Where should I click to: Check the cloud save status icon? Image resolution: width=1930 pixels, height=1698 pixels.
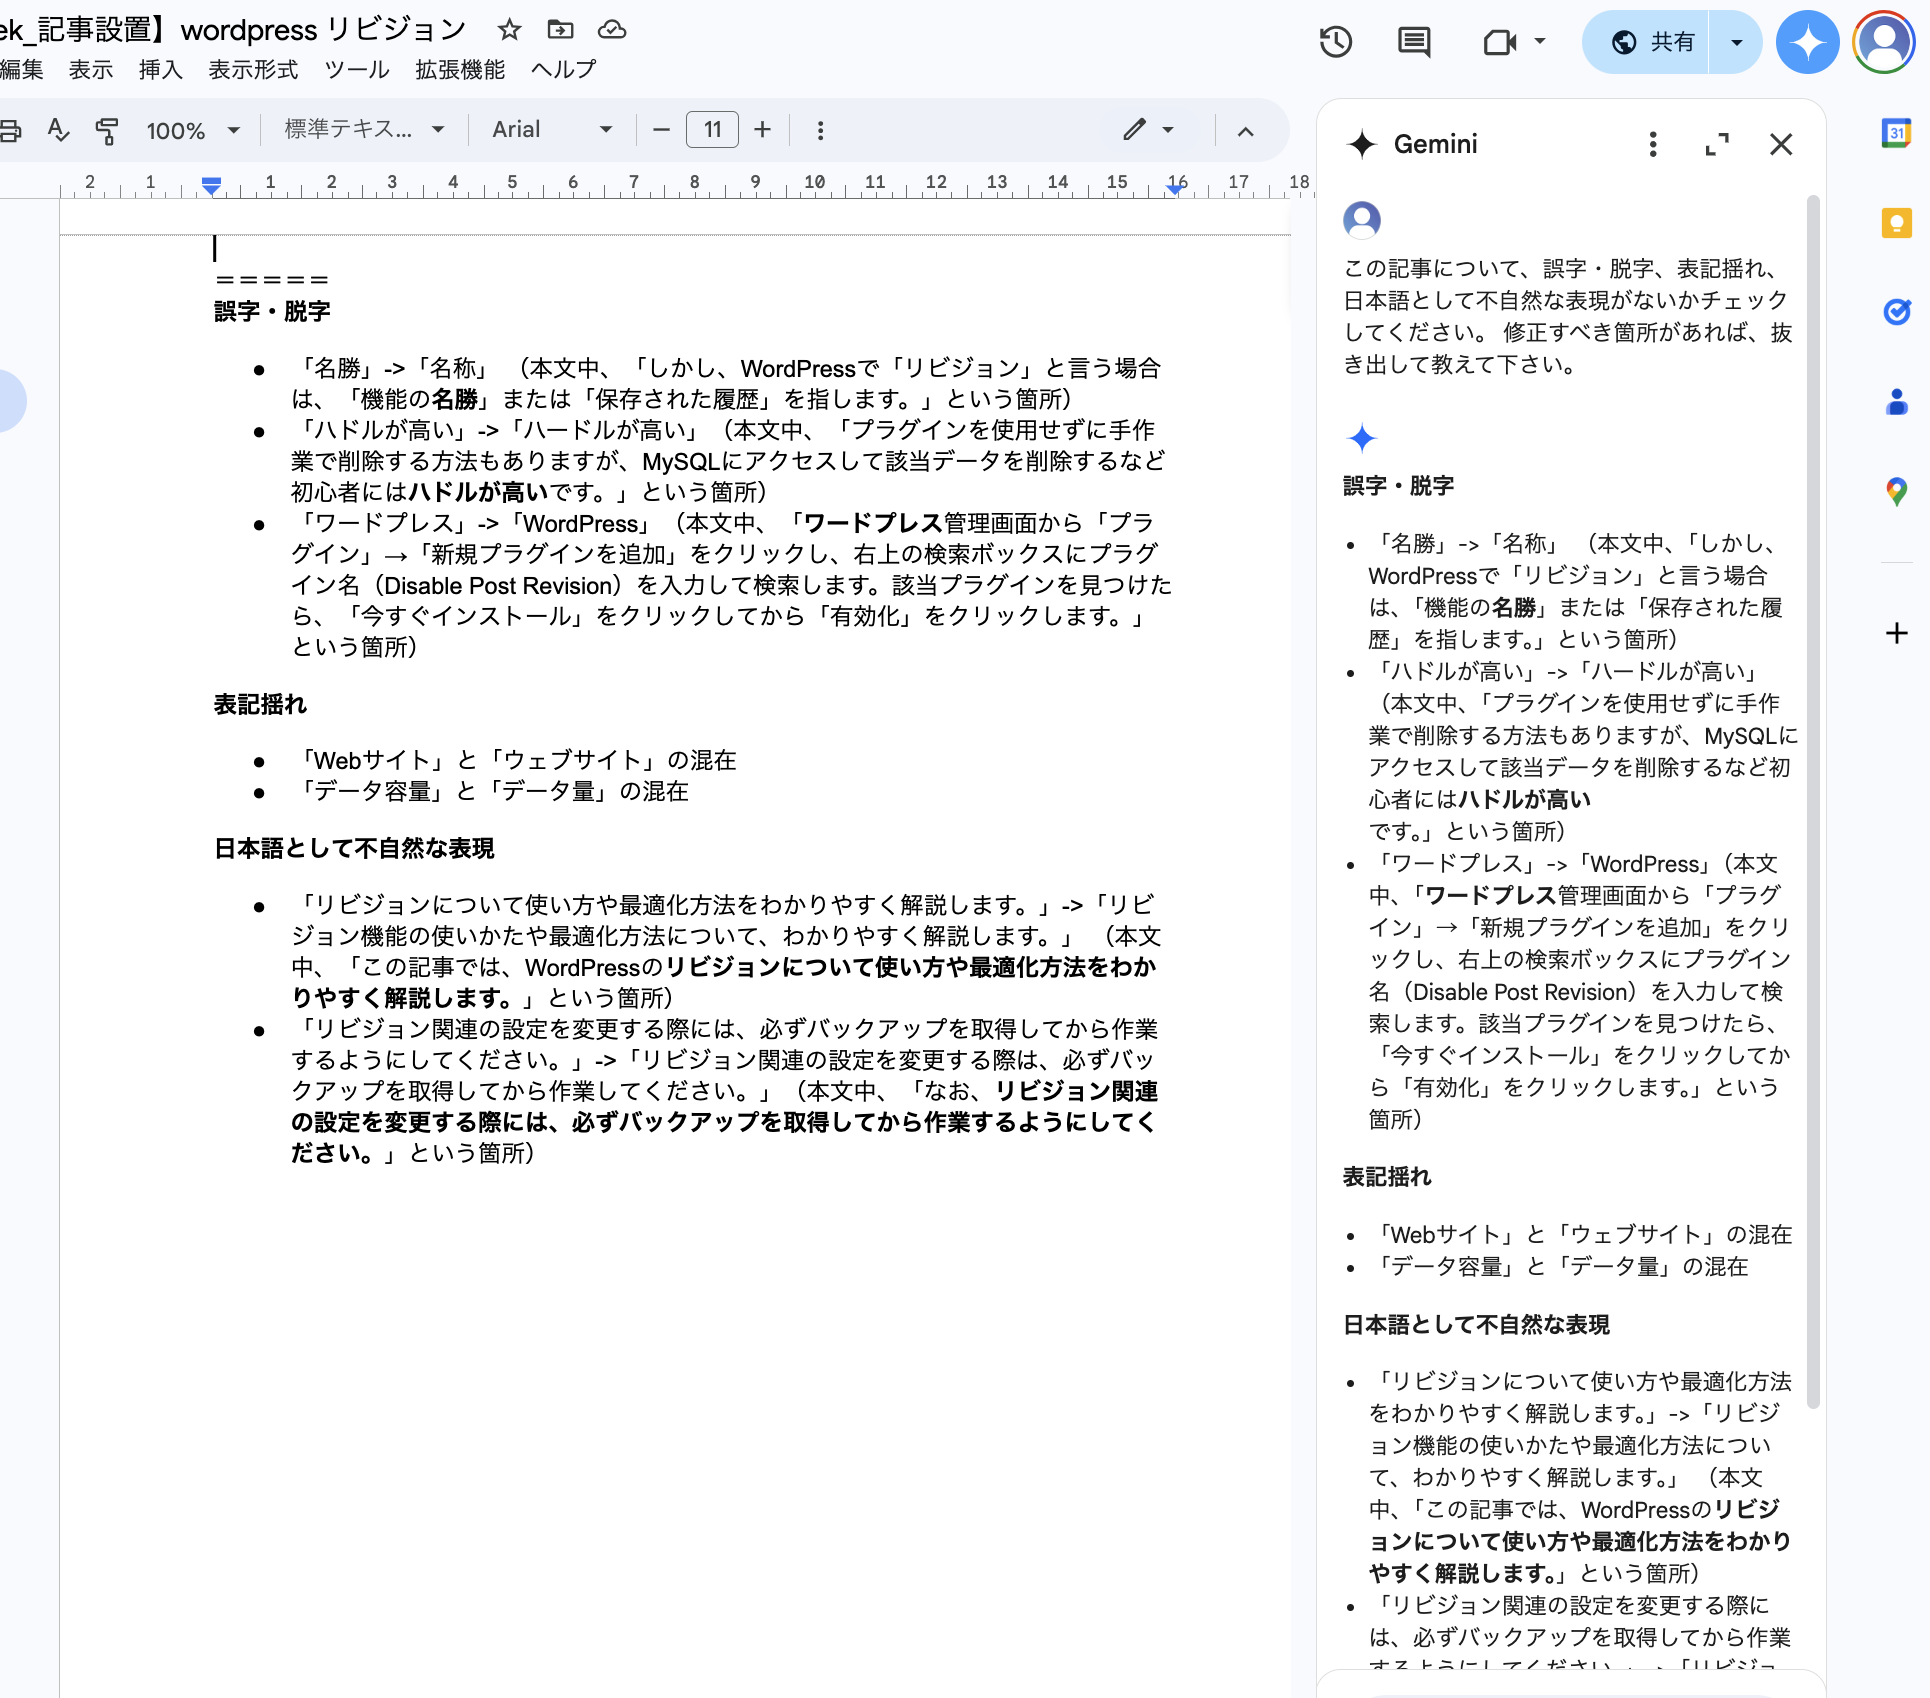tap(612, 30)
